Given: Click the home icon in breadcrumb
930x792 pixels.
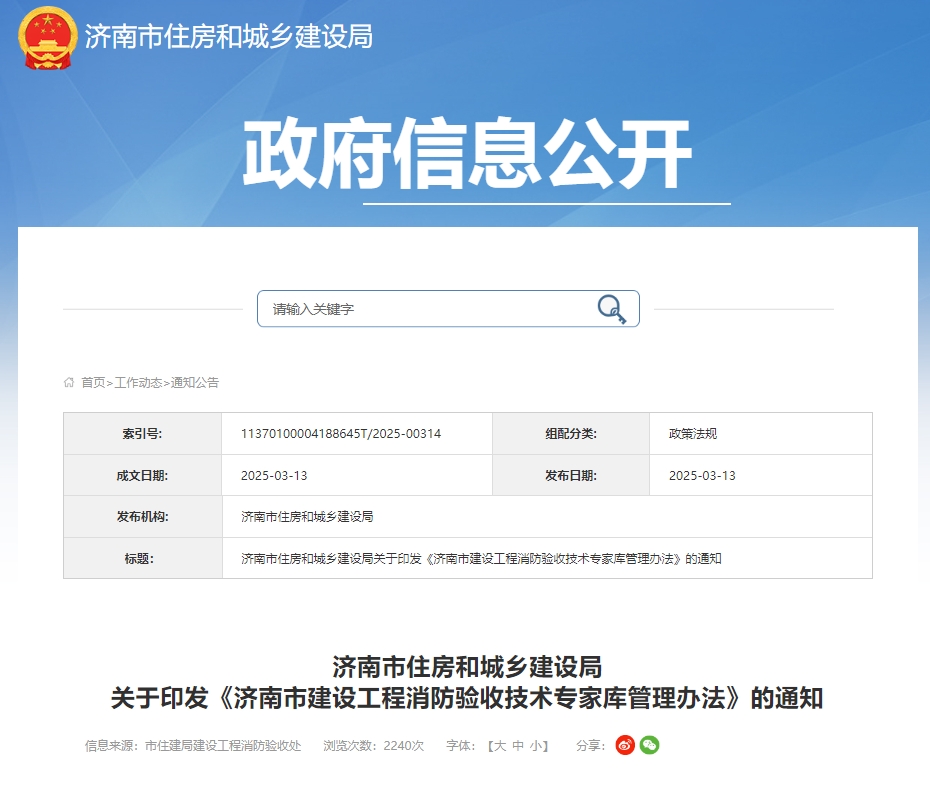Looking at the screenshot, I should (69, 382).
